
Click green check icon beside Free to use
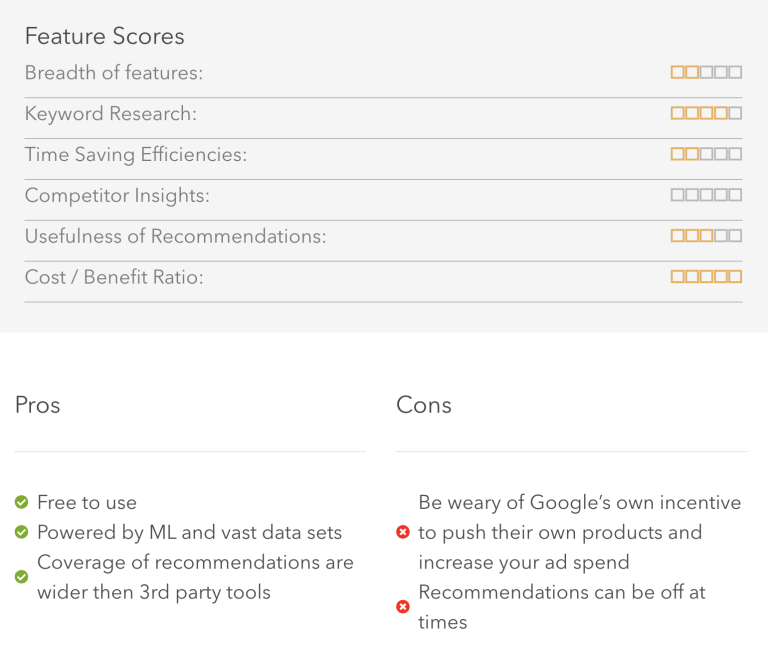[22, 502]
